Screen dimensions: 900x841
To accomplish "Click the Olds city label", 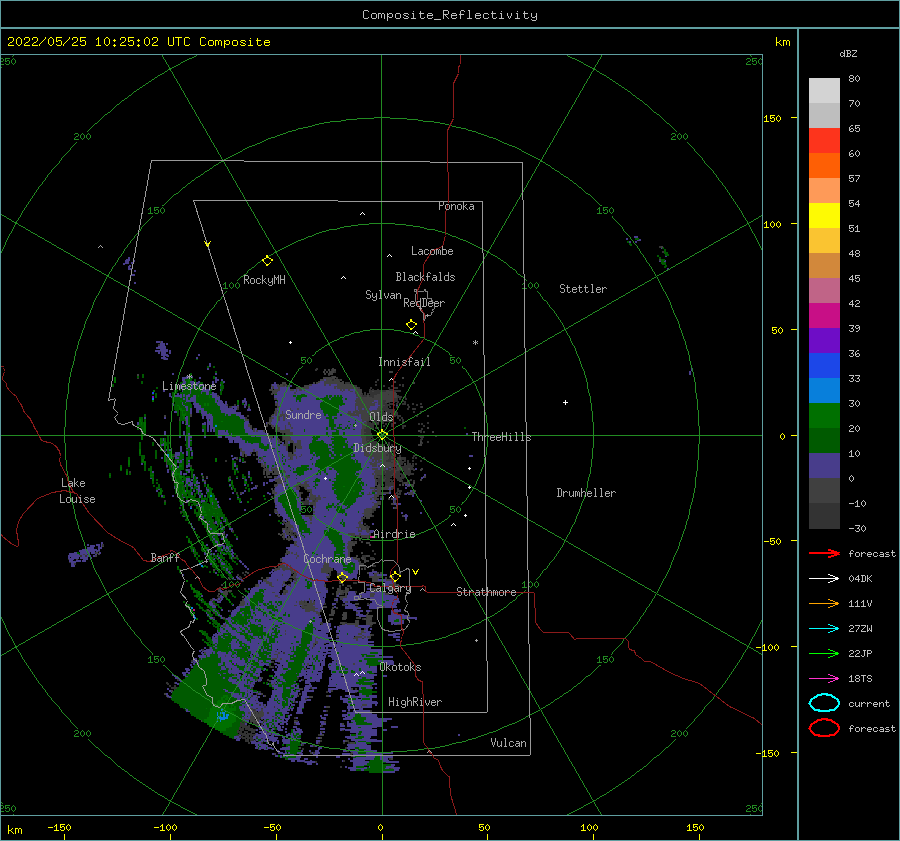I will click(381, 417).
